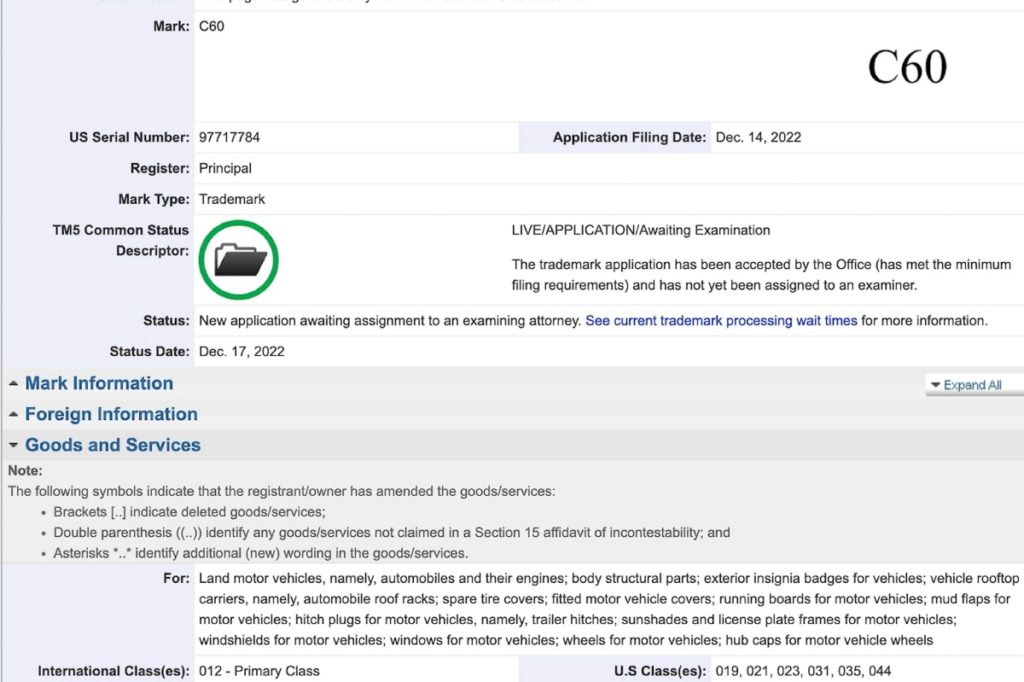Click the Application Filing Date label
The image size is (1024, 682).
[x=630, y=137]
